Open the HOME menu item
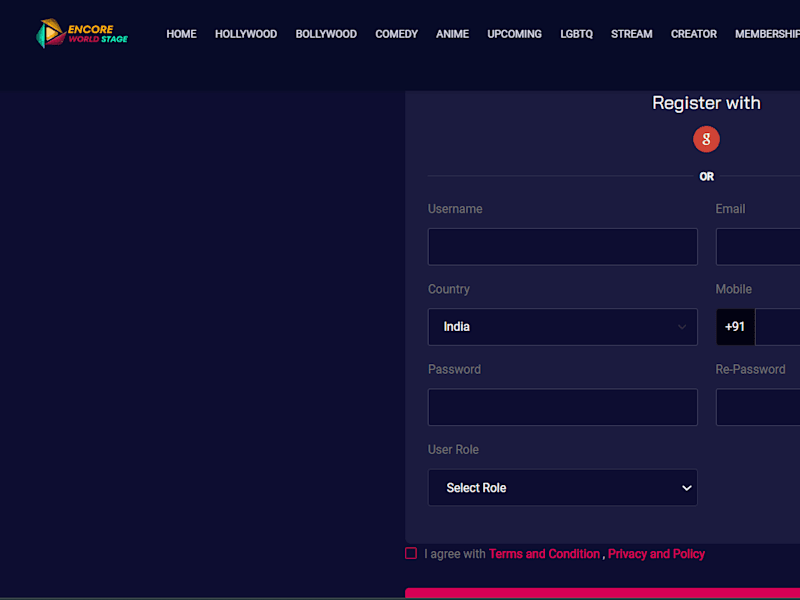 [181, 34]
